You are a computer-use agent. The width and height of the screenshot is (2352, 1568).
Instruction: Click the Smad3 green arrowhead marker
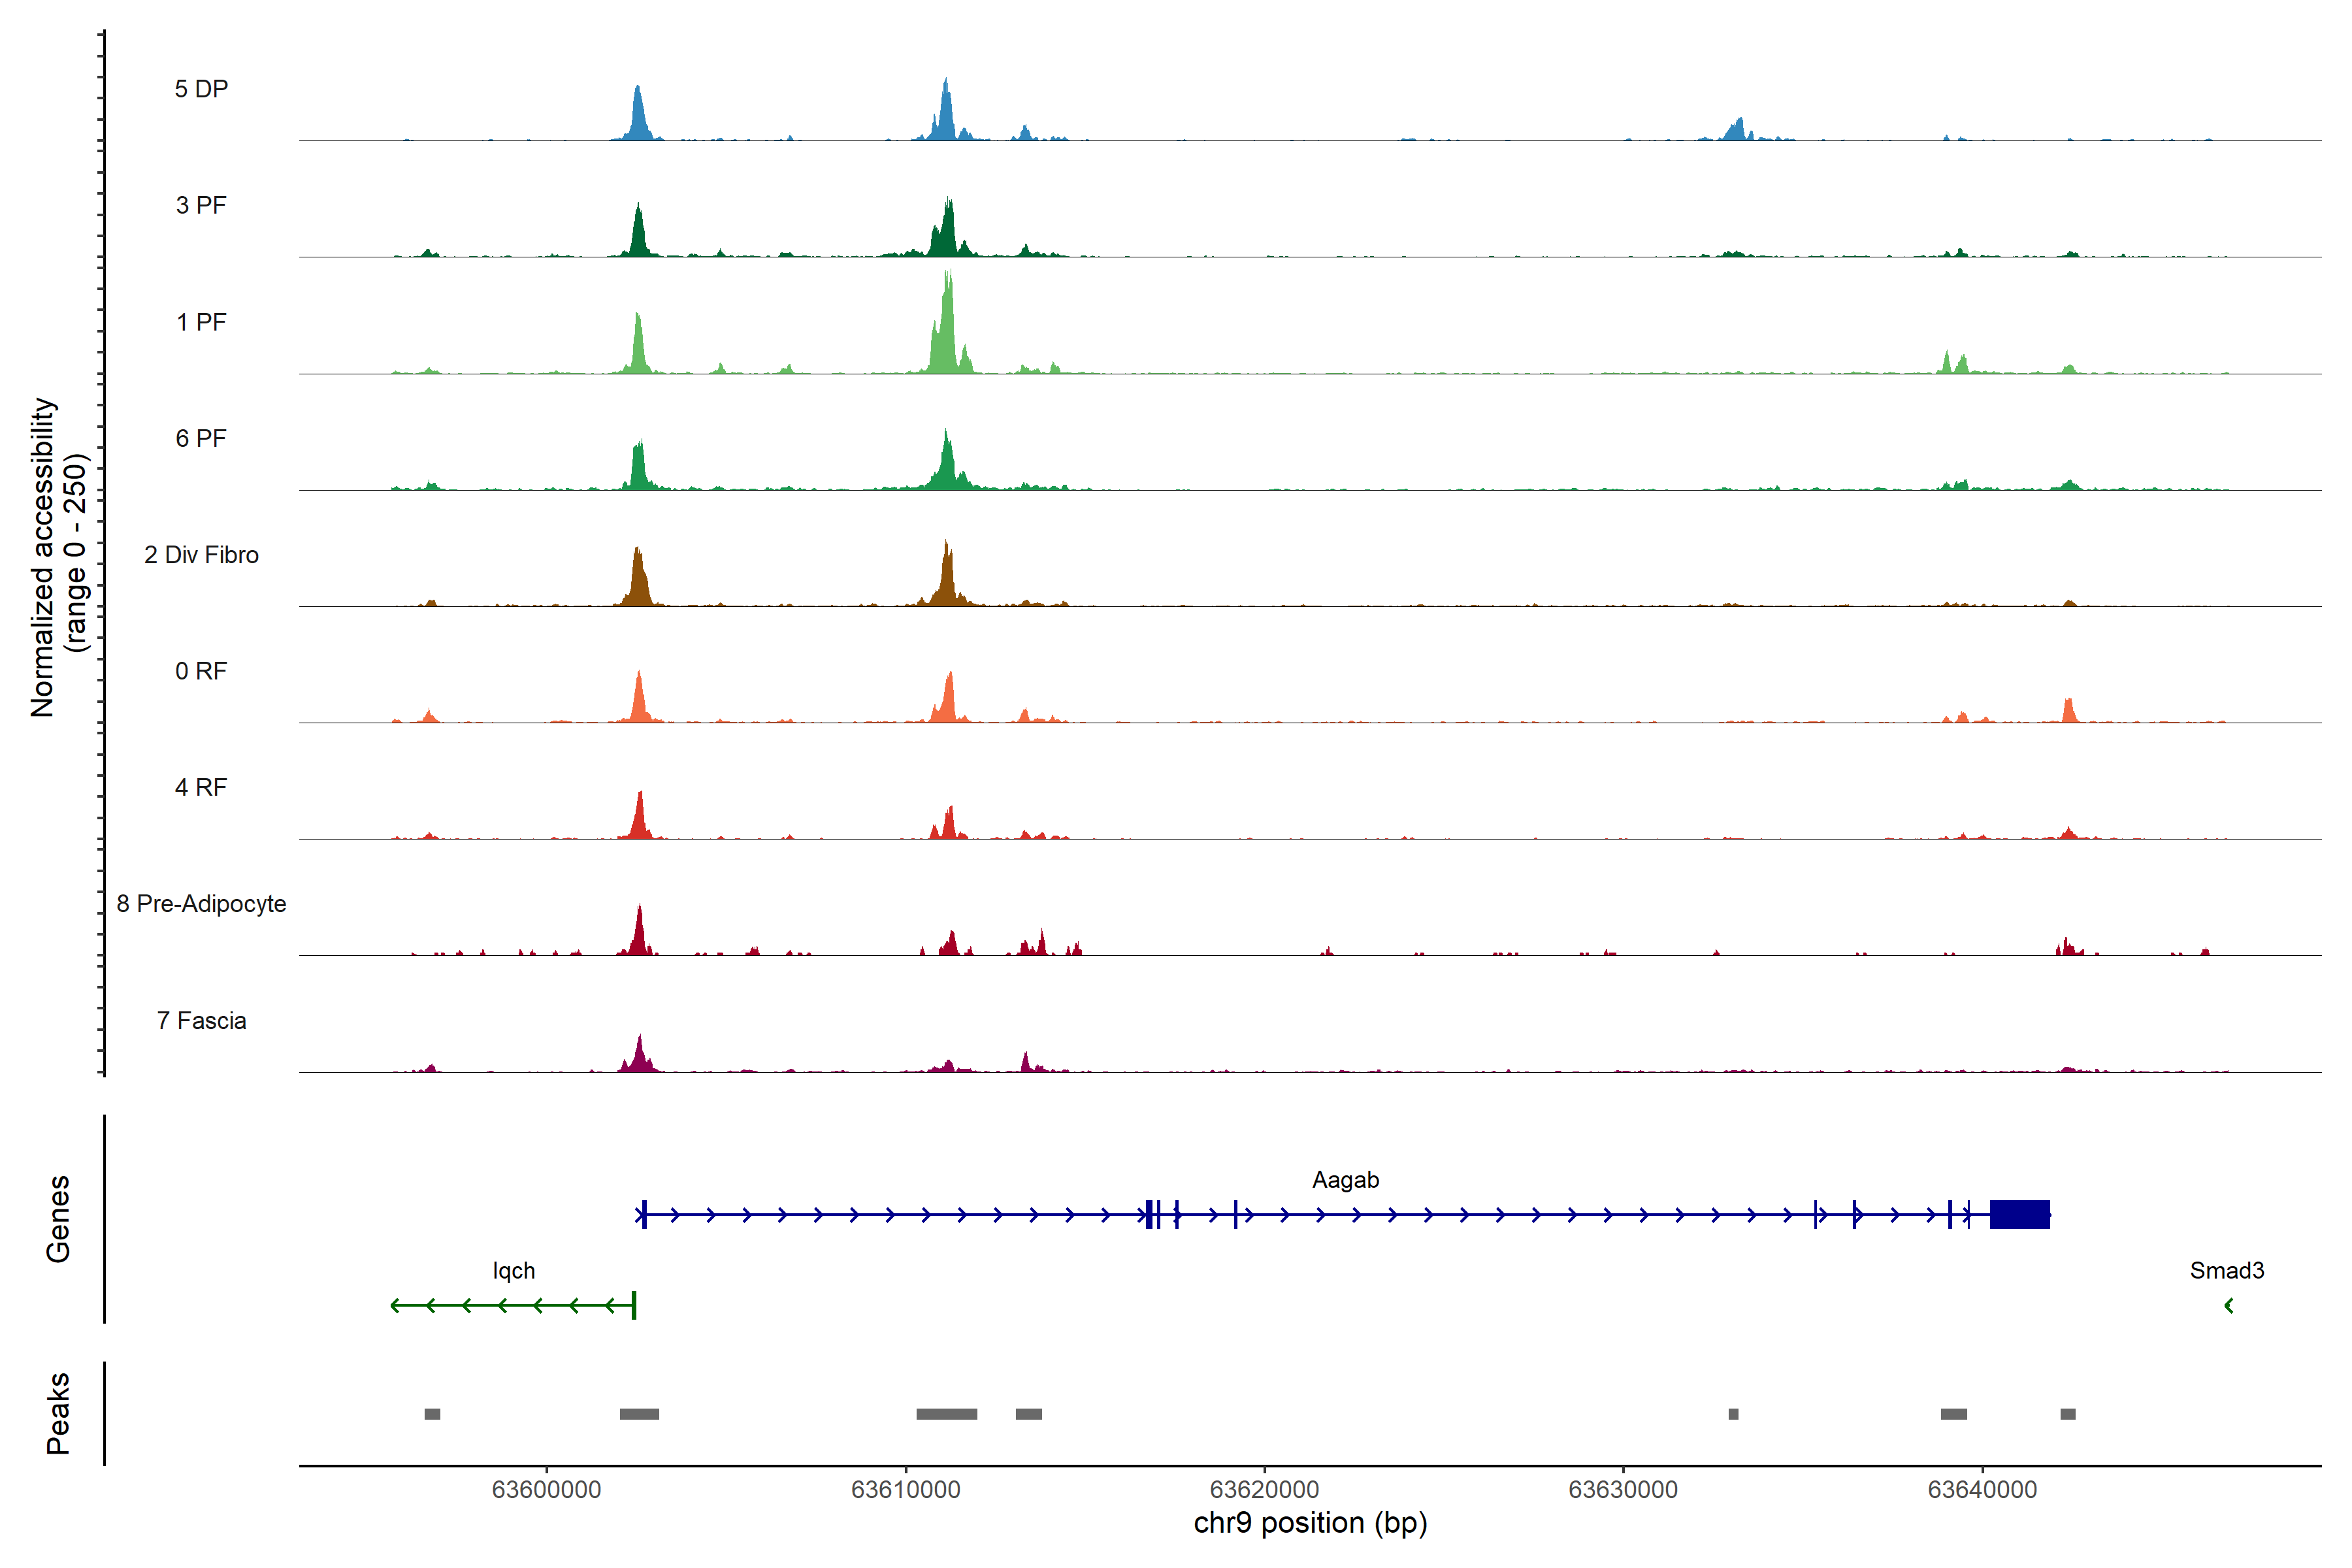pyautogui.click(x=2228, y=1305)
